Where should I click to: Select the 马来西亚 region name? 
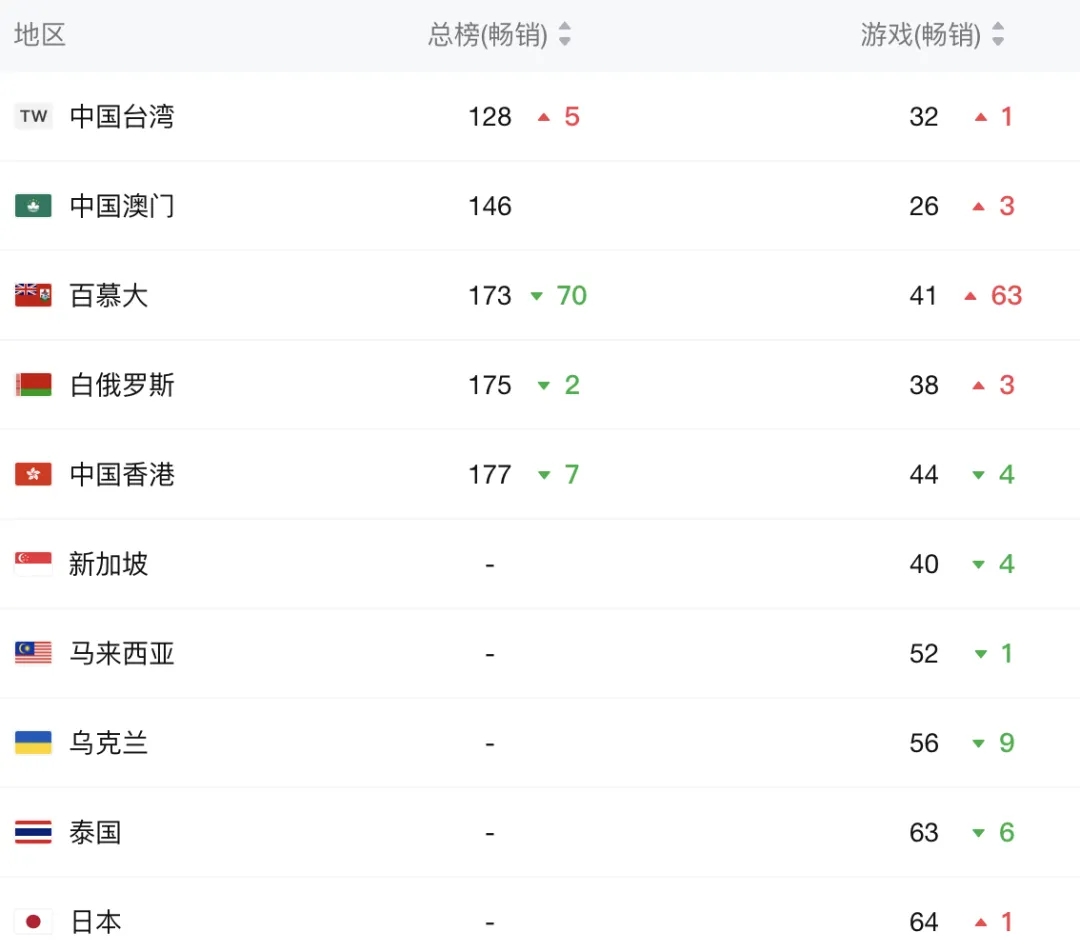point(122,653)
